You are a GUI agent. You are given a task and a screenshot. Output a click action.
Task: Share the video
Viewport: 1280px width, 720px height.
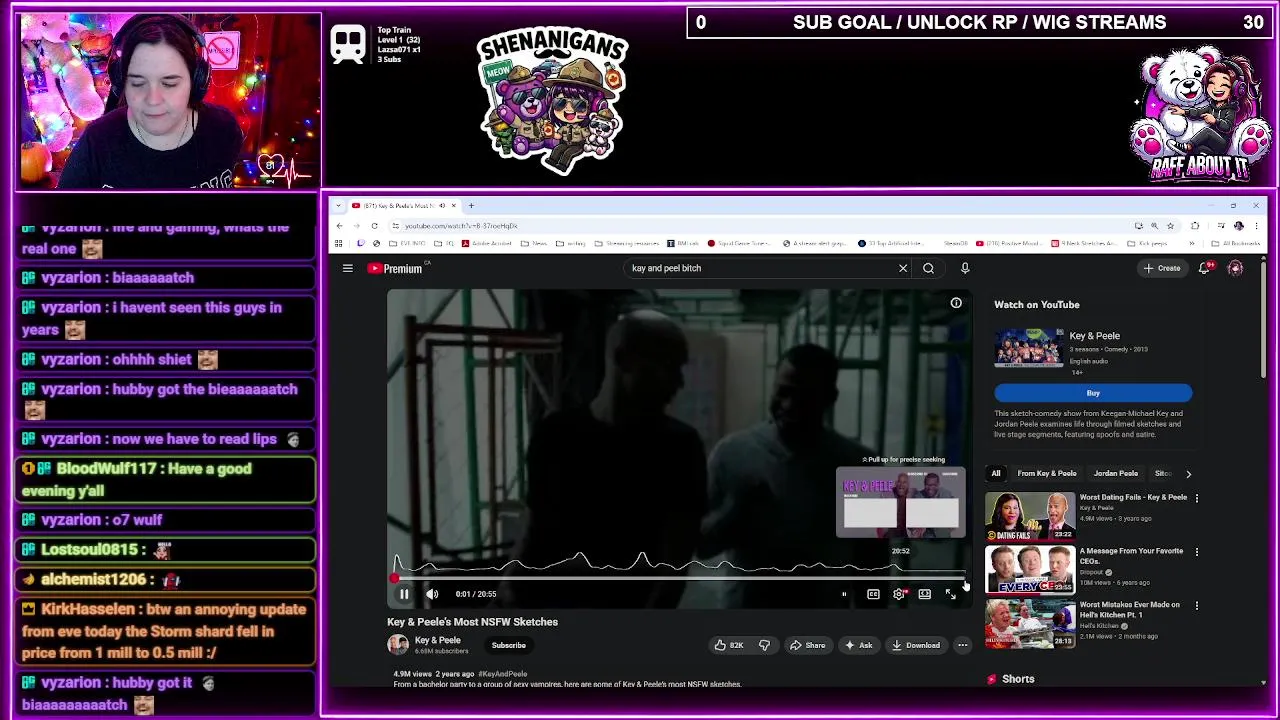(808, 645)
